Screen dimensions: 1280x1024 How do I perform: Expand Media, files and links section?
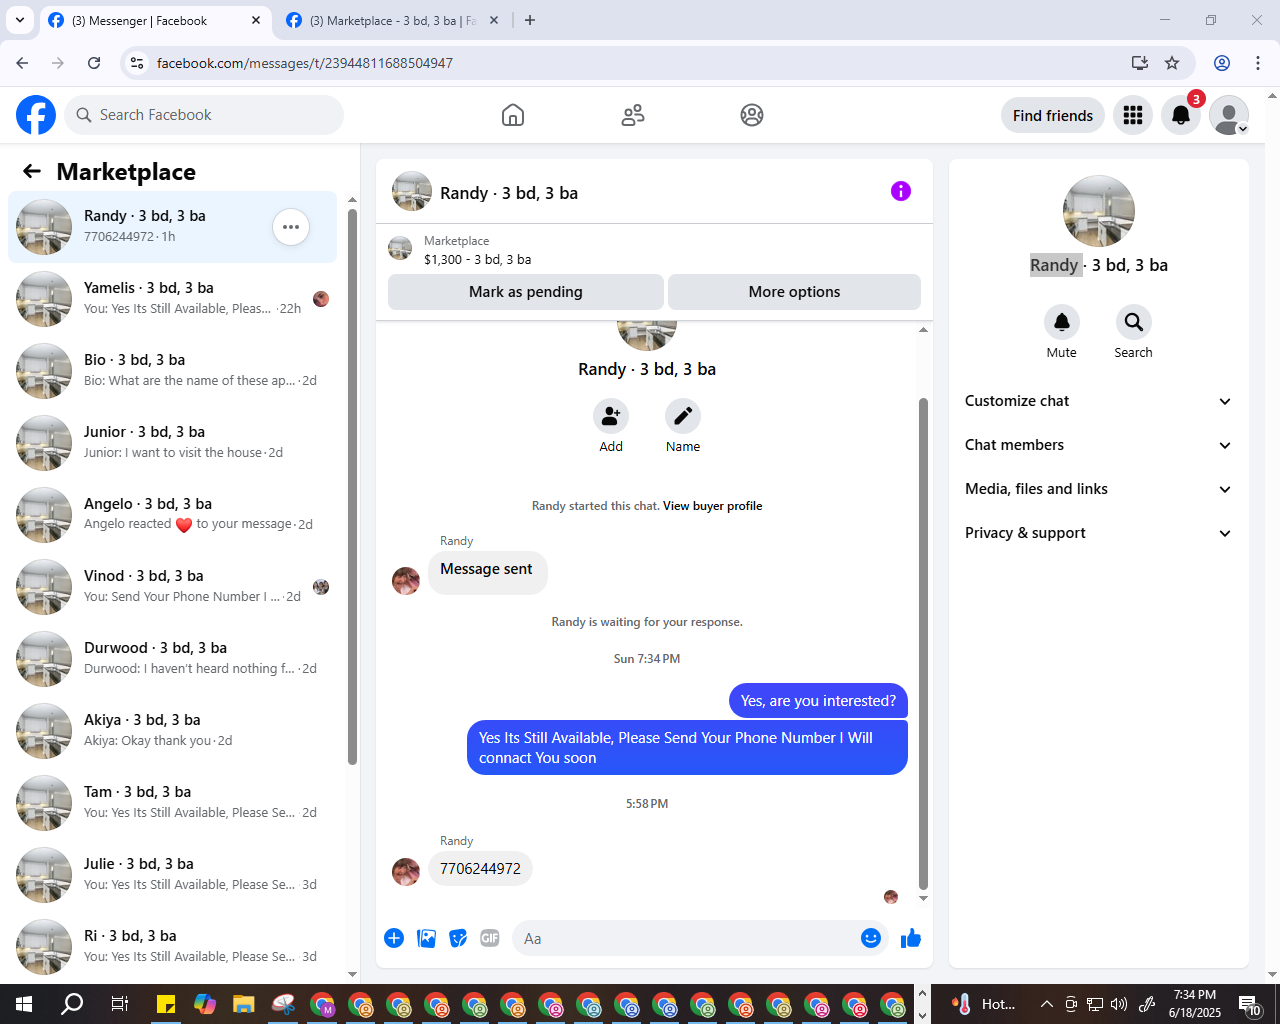coord(1098,489)
